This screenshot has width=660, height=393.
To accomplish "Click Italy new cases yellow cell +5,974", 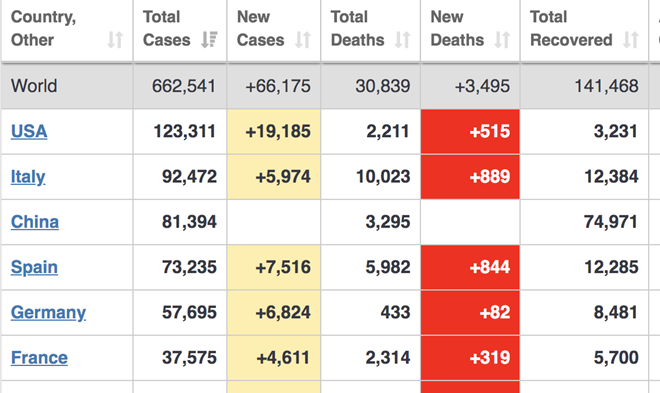I will point(274,177).
